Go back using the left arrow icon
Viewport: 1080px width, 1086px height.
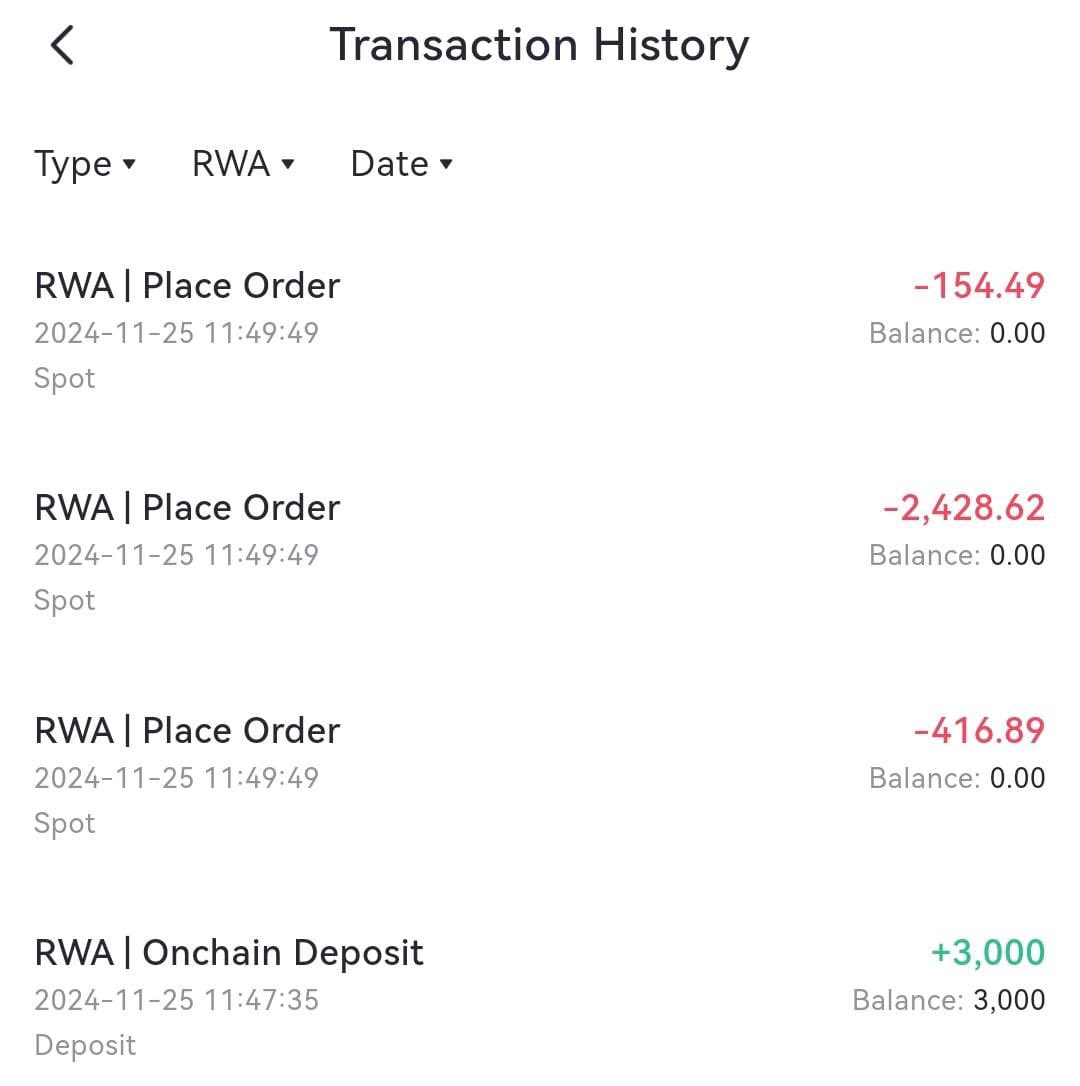[x=62, y=45]
